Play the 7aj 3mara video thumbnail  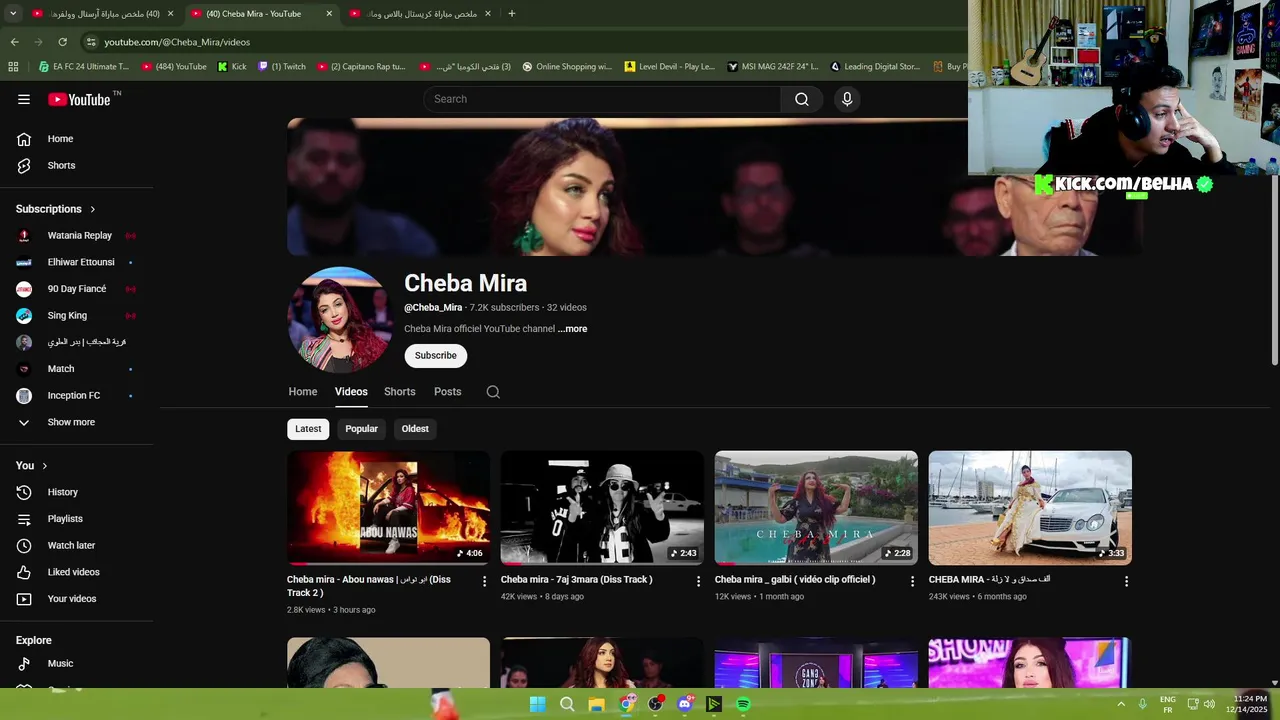point(602,508)
